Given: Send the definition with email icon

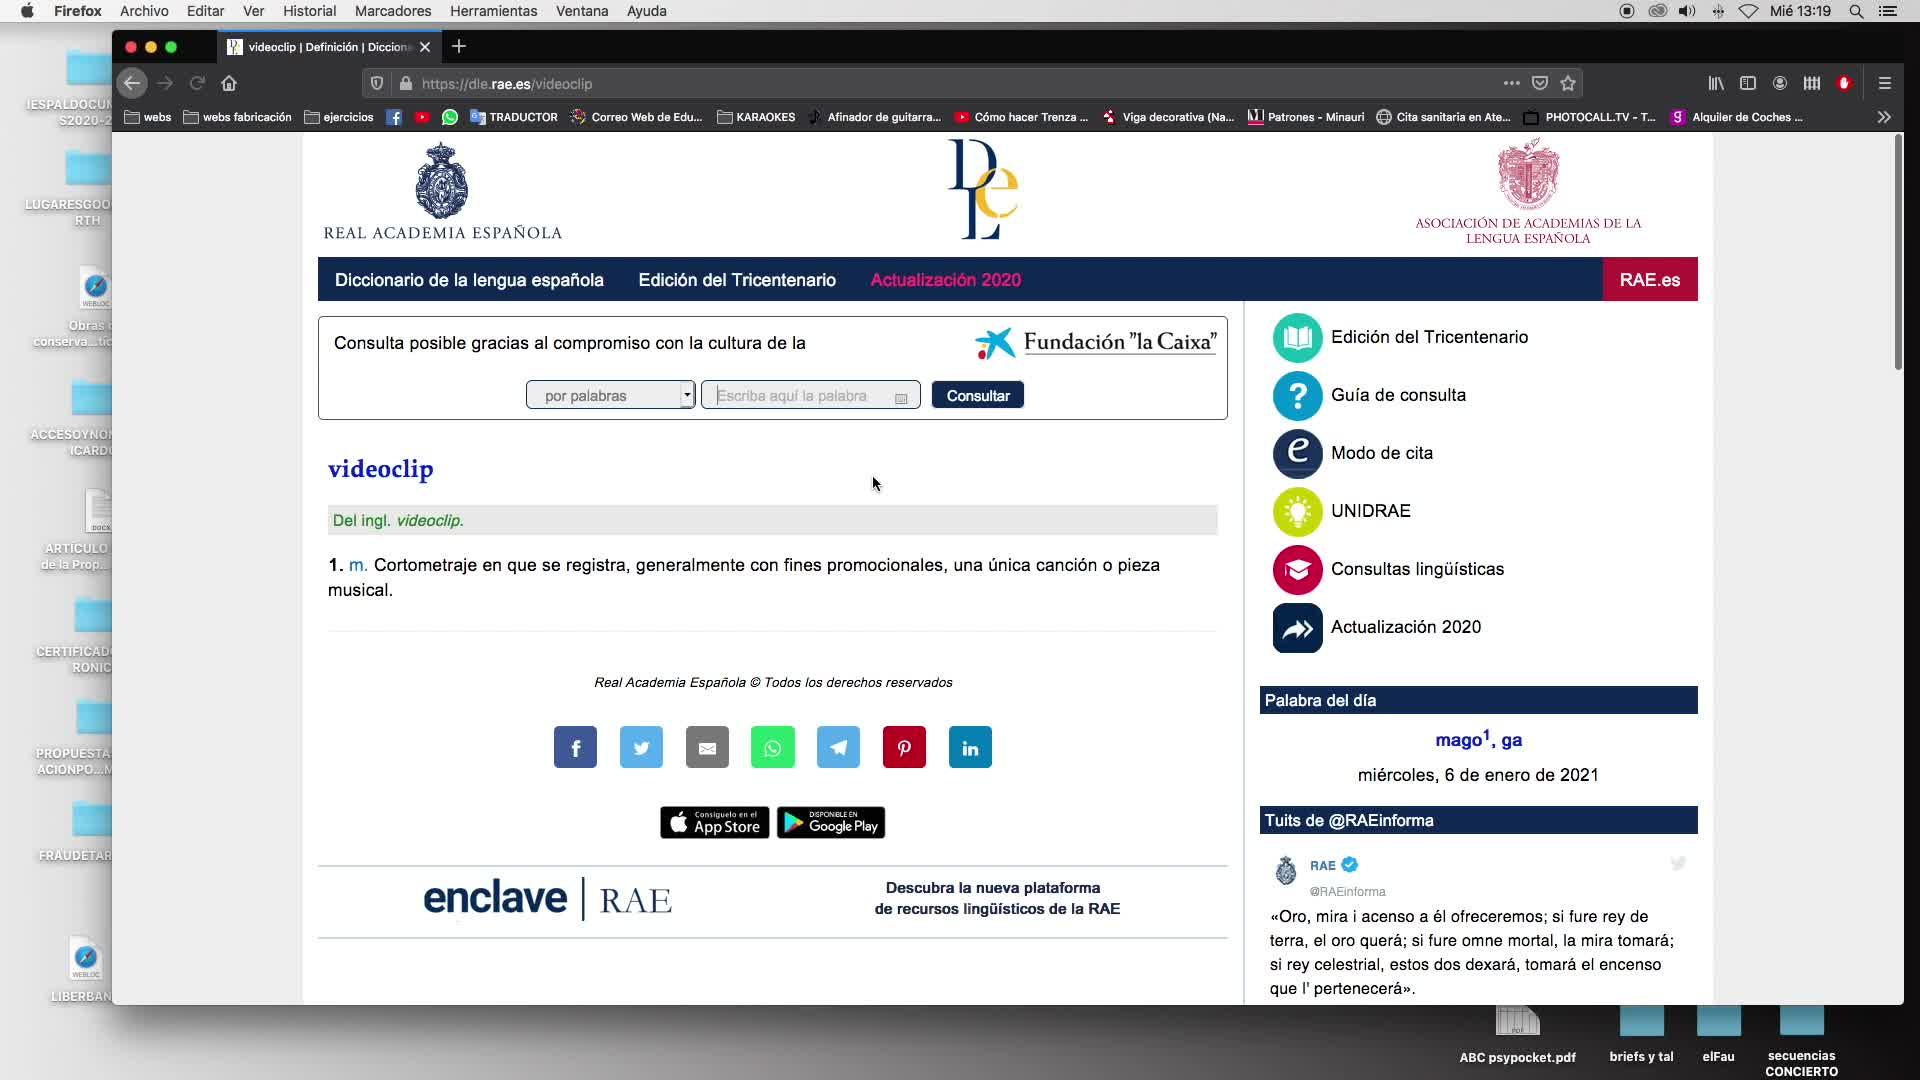Looking at the screenshot, I should point(707,747).
